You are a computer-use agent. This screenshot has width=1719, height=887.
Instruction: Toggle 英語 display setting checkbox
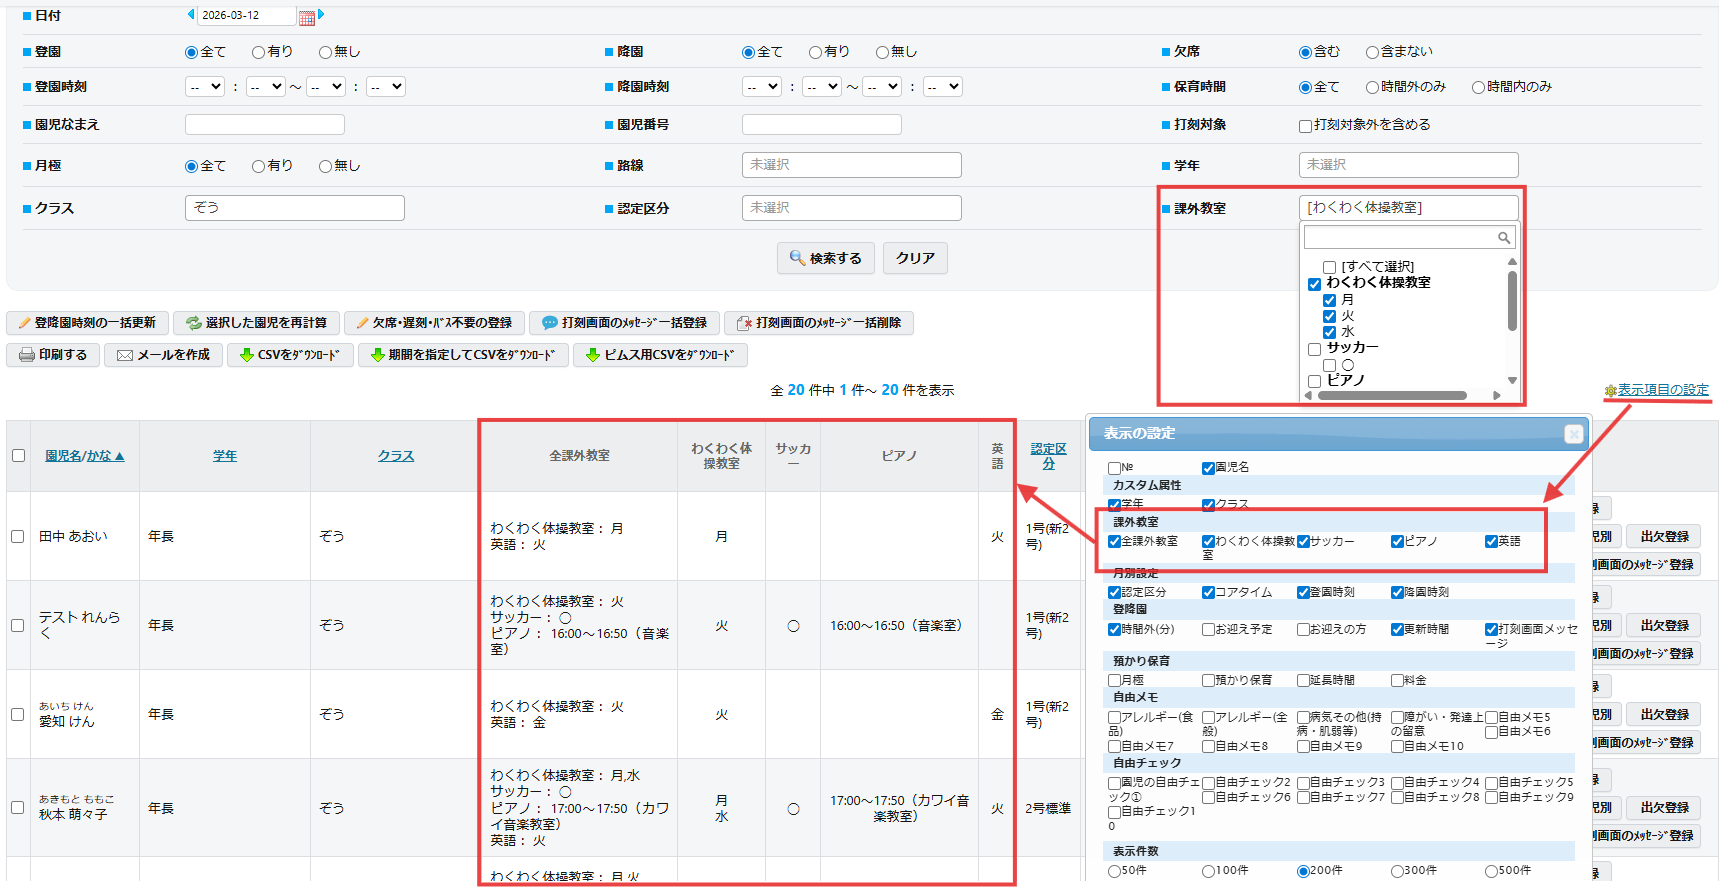point(1491,541)
